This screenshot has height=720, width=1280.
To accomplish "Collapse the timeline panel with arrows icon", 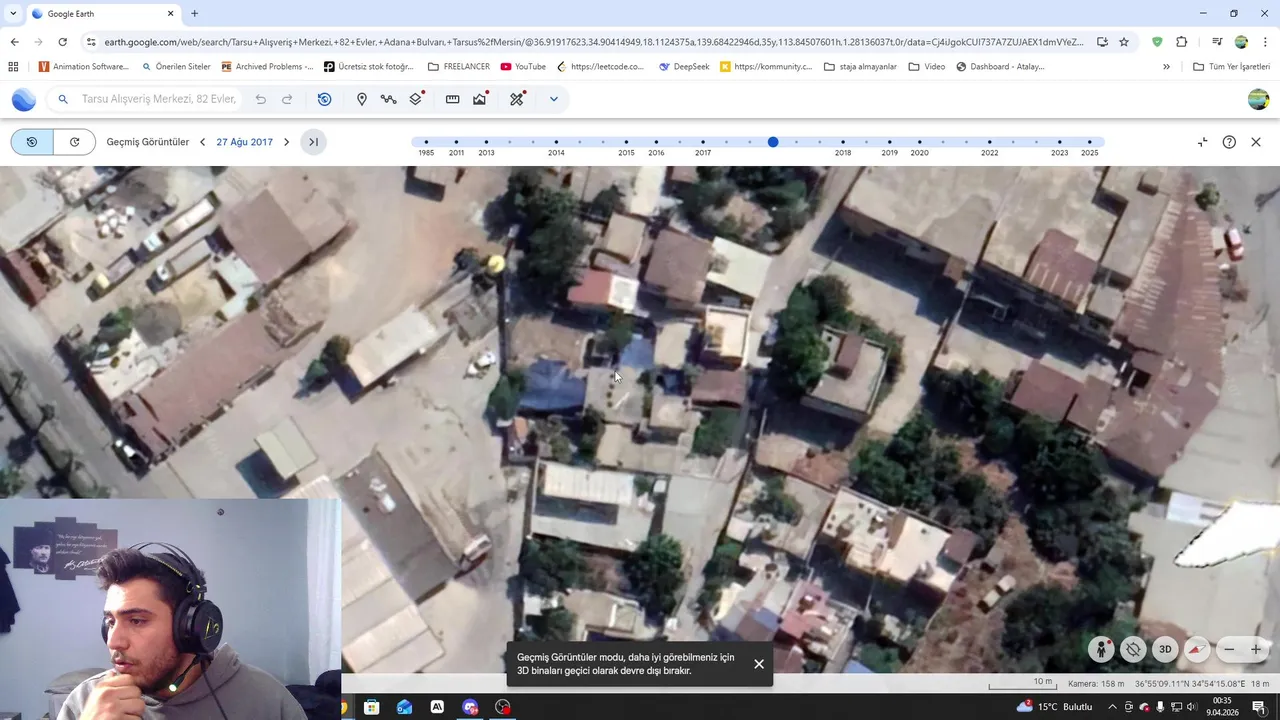I will tap(1202, 142).
